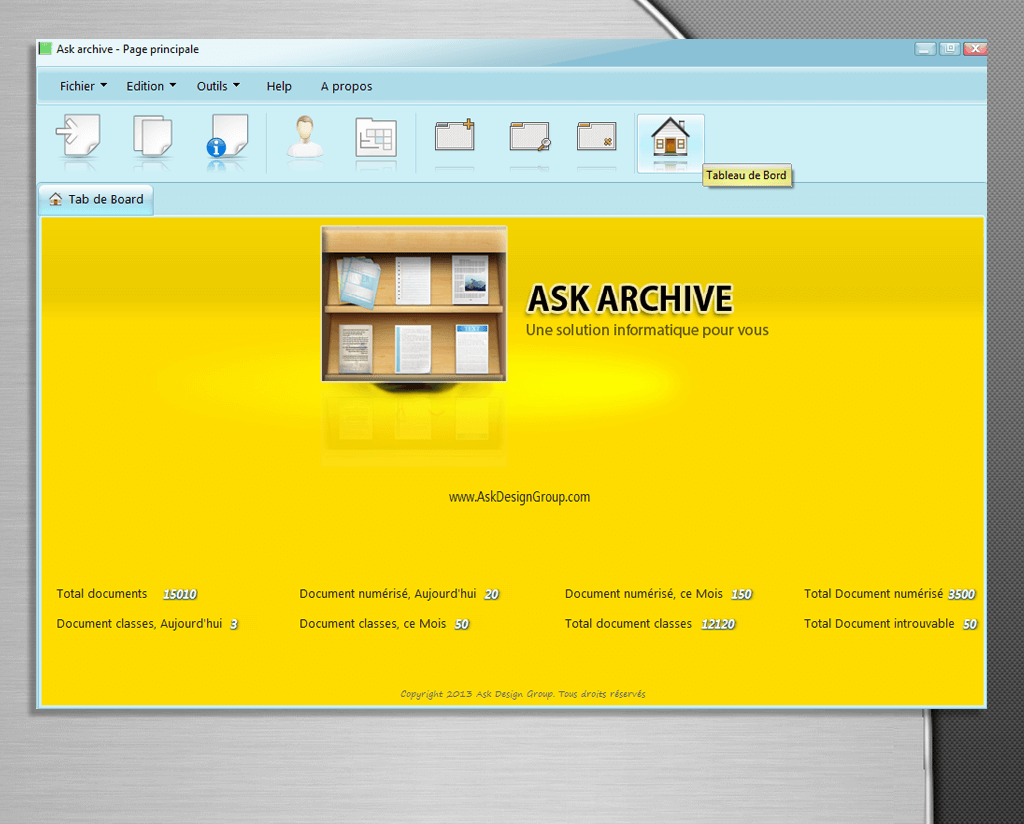This screenshot has height=824, width=1024.
Task: Click the Total documents count 15010
Action: [x=180, y=594]
